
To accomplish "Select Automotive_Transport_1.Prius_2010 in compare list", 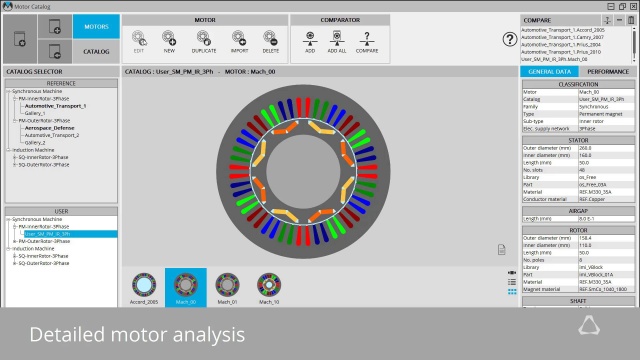I will click(x=561, y=52).
